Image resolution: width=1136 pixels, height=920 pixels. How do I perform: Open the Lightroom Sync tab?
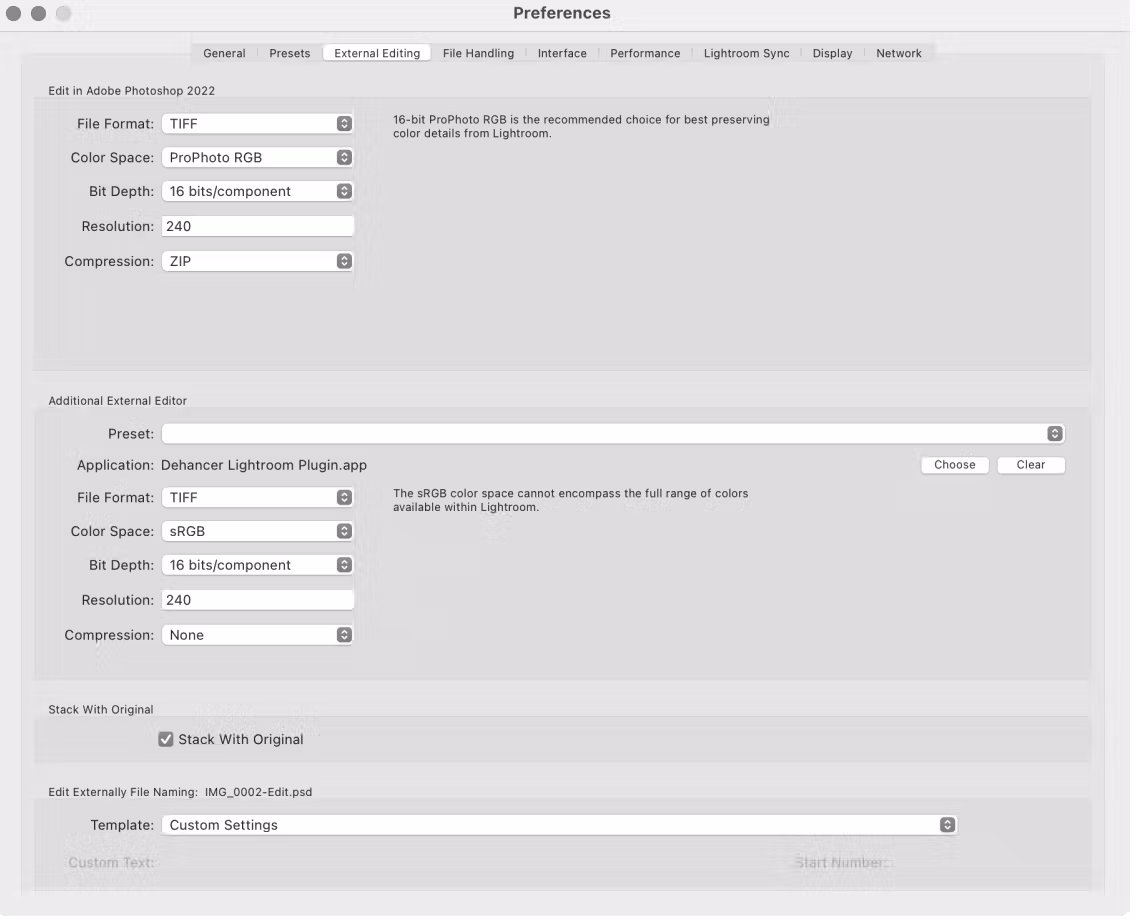click(746, 54)
